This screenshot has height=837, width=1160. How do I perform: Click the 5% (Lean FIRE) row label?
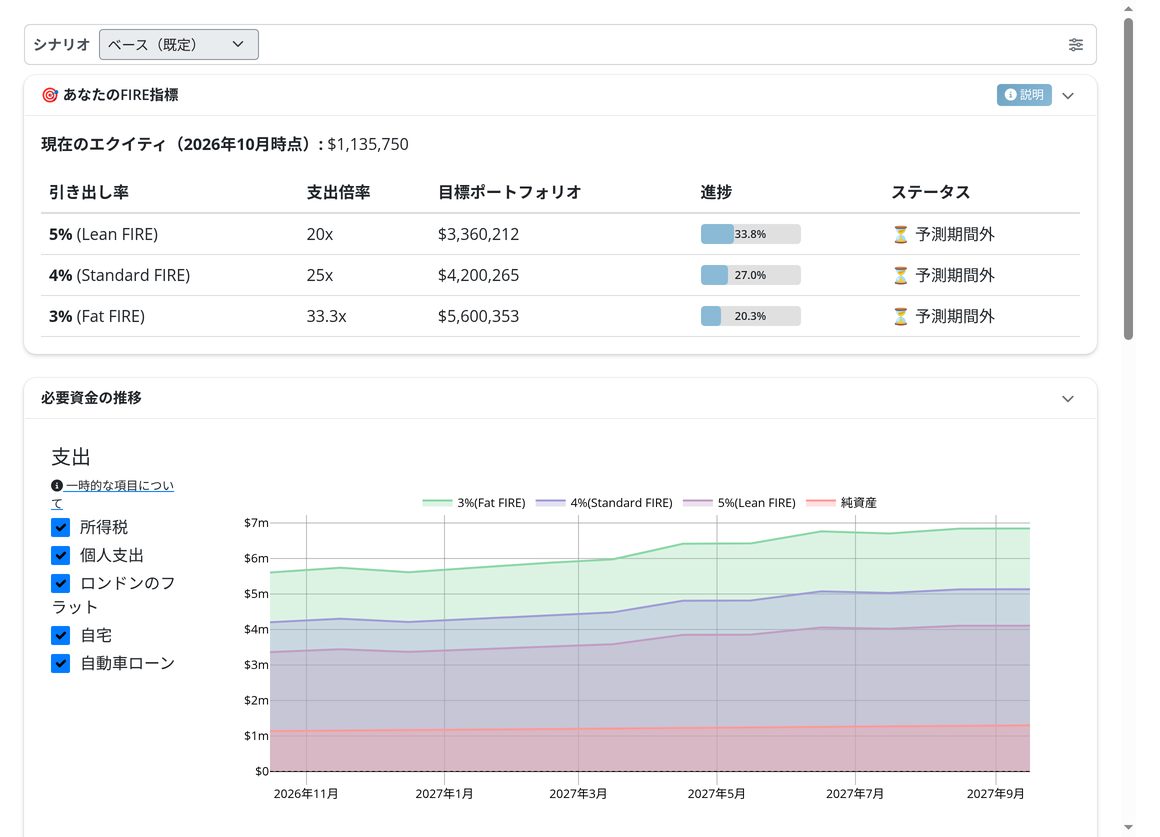coord(104,235)
